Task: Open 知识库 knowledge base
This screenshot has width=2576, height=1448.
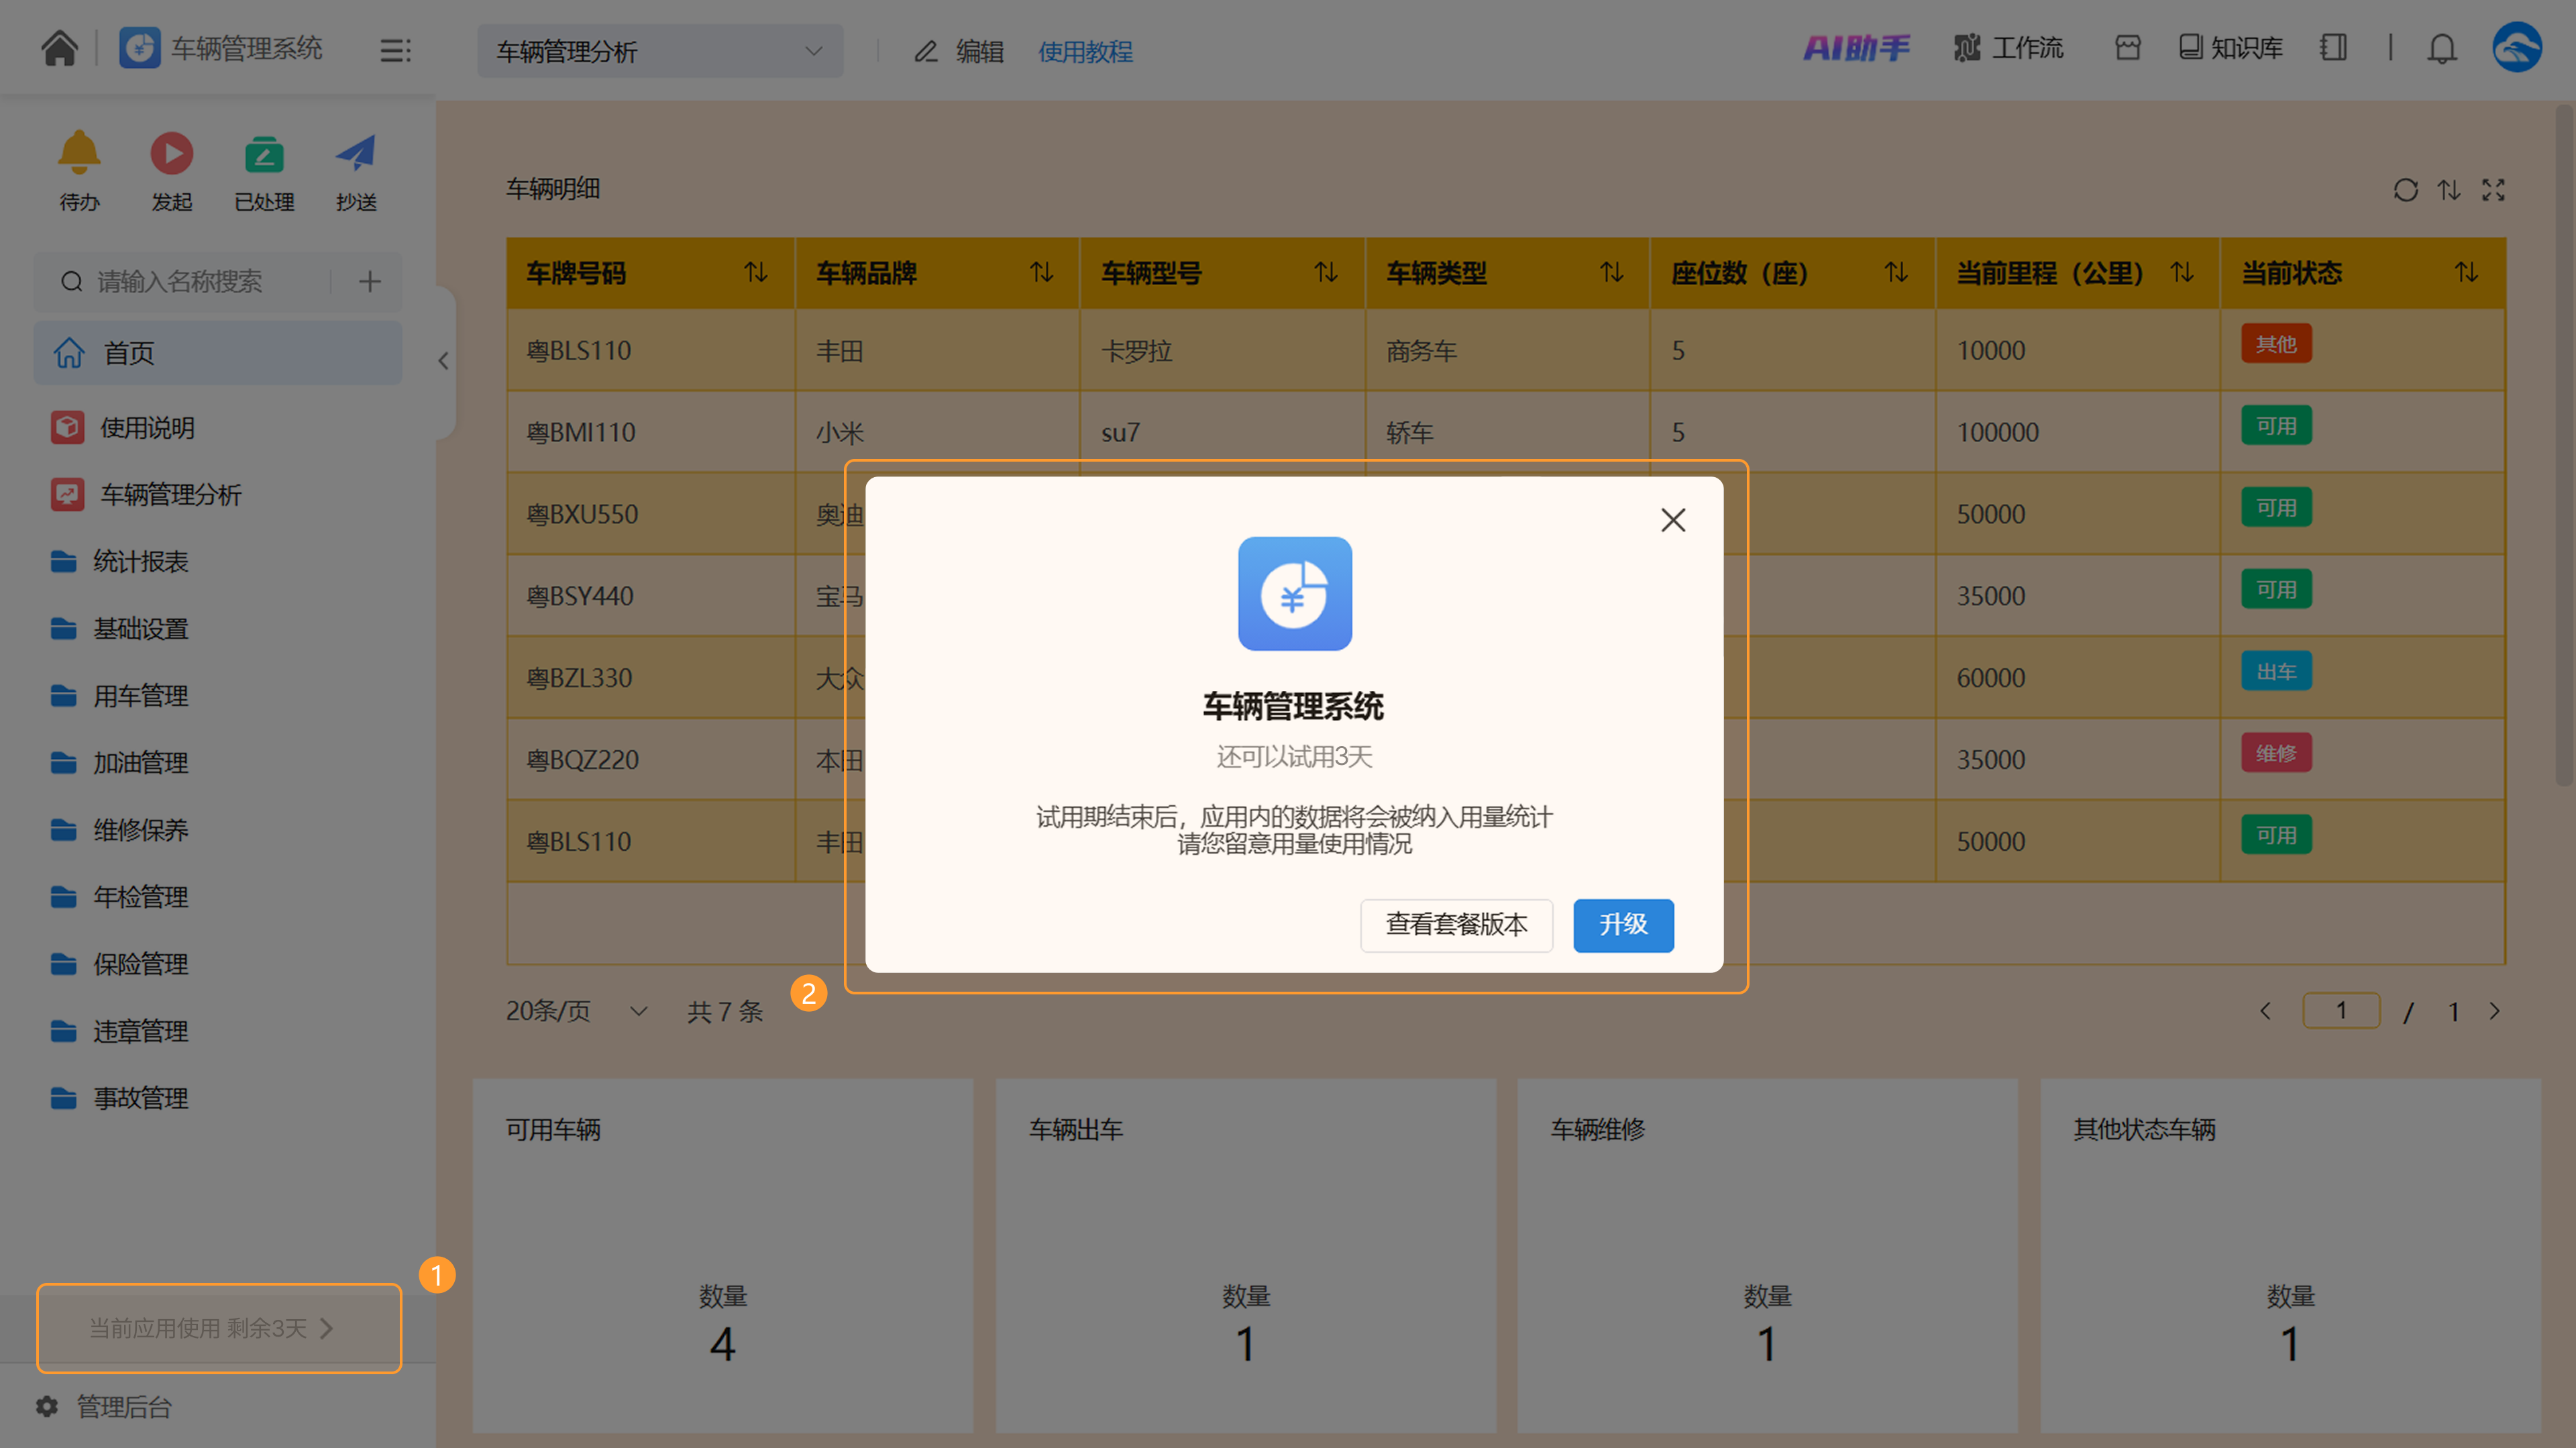Action: click(x=2230, y=48)
